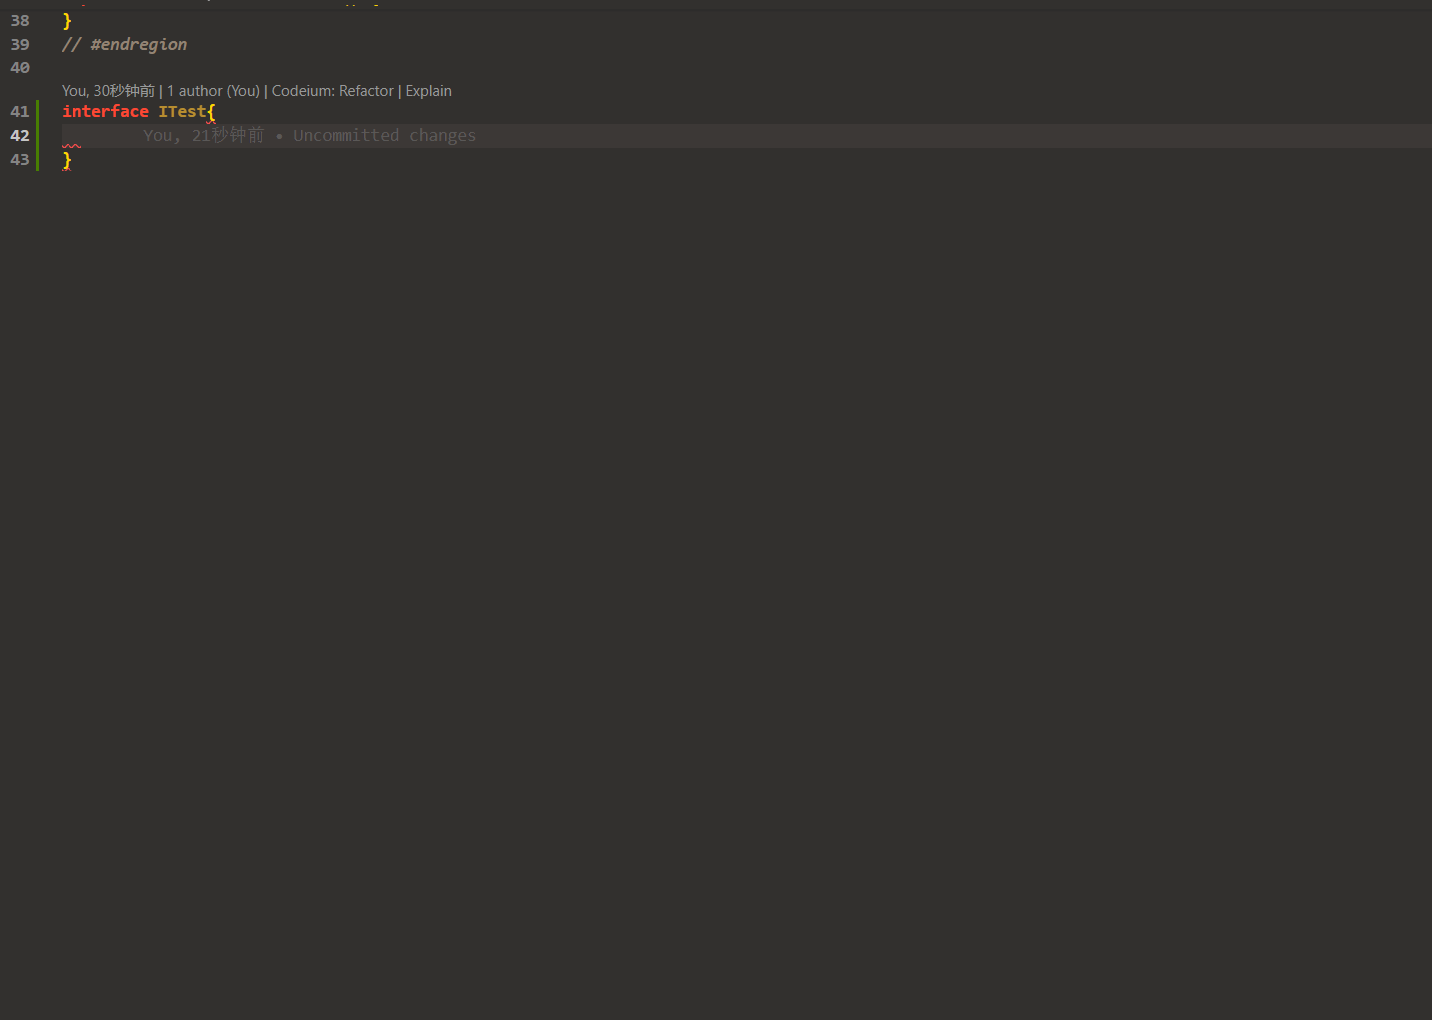Click the "You, 30秒钟前" blame CodeLens
Image resolution: width=1432 pixels, height=1020 pixels.
(x=107, y=90)
